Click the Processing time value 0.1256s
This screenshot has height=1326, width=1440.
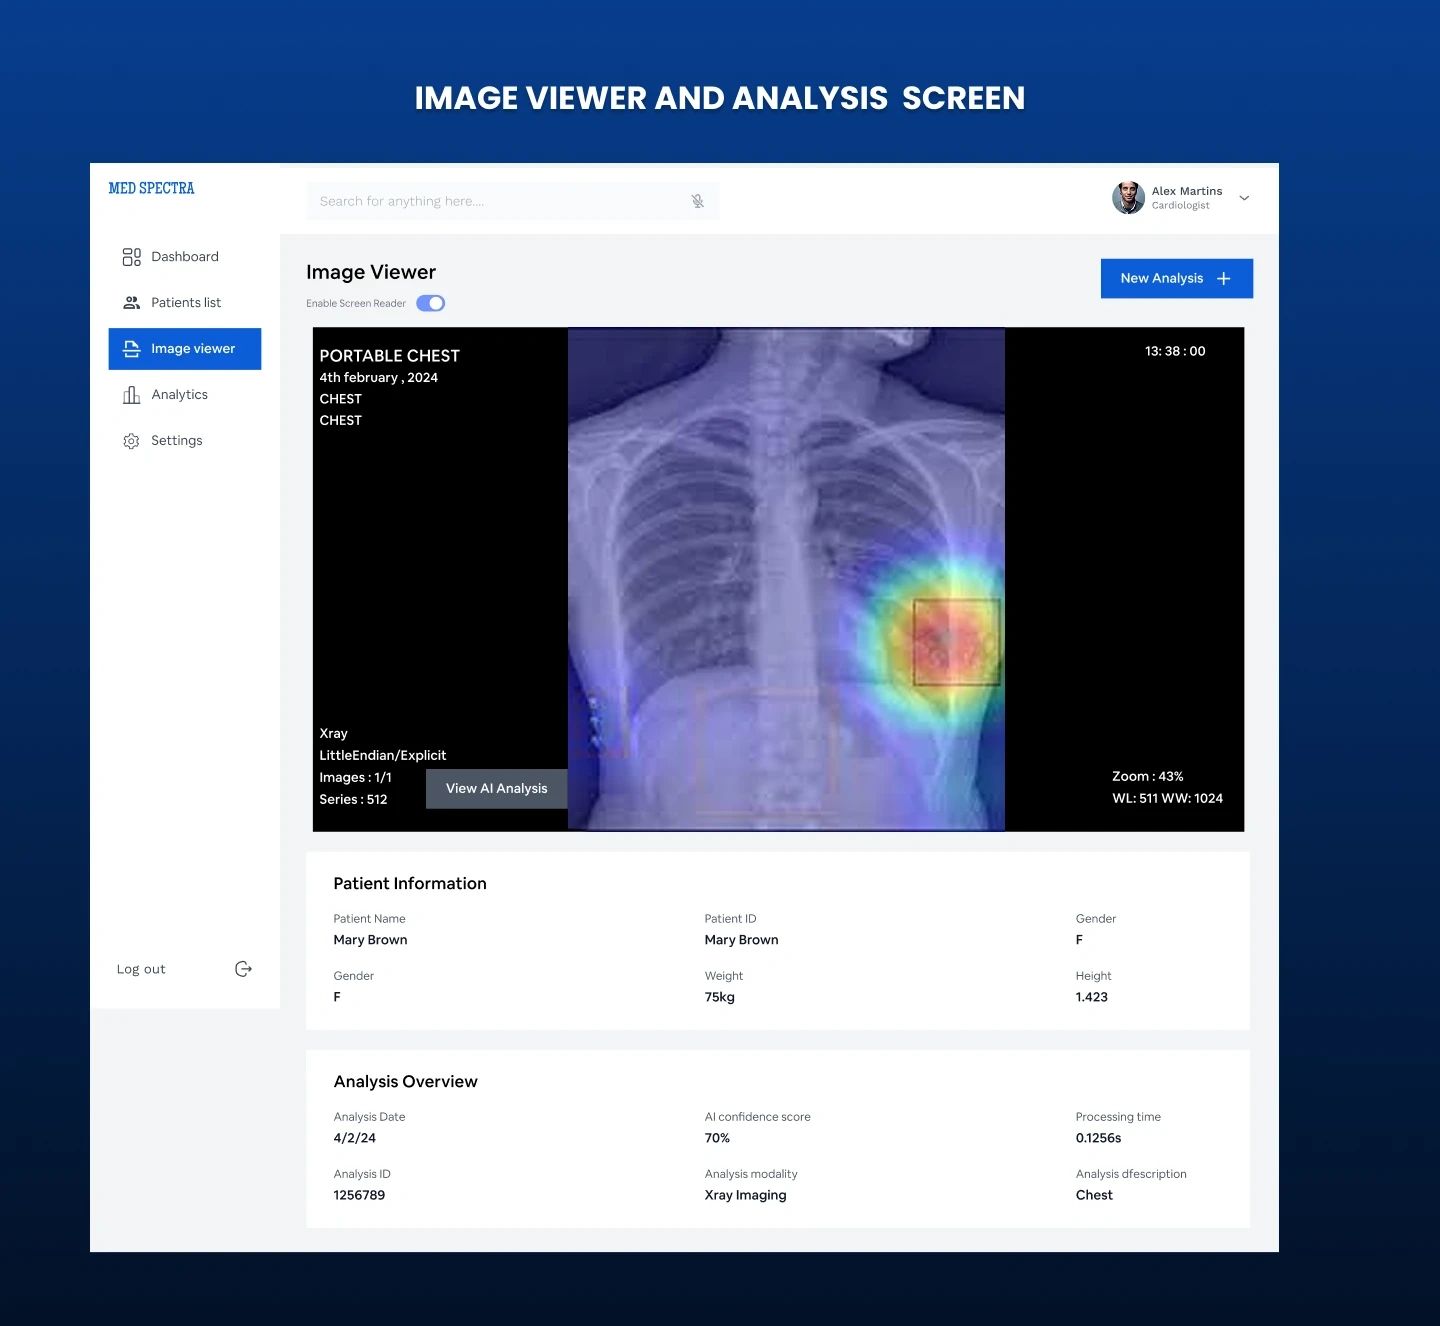(x=1099, y=1138)
